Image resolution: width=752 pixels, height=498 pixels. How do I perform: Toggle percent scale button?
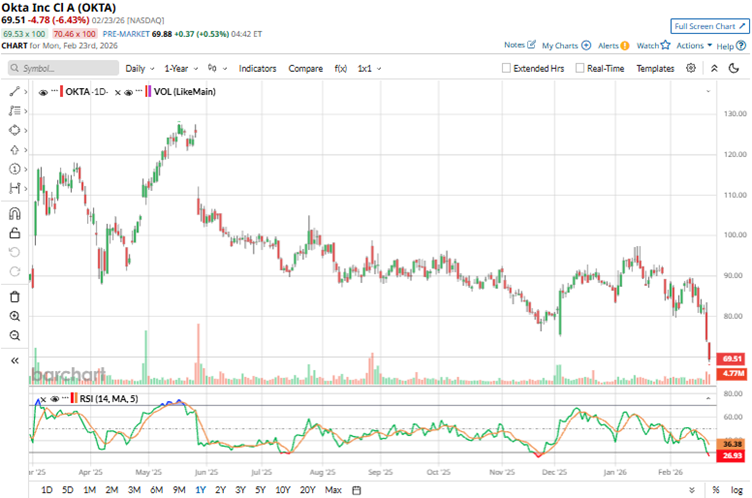tap(716, 490)
